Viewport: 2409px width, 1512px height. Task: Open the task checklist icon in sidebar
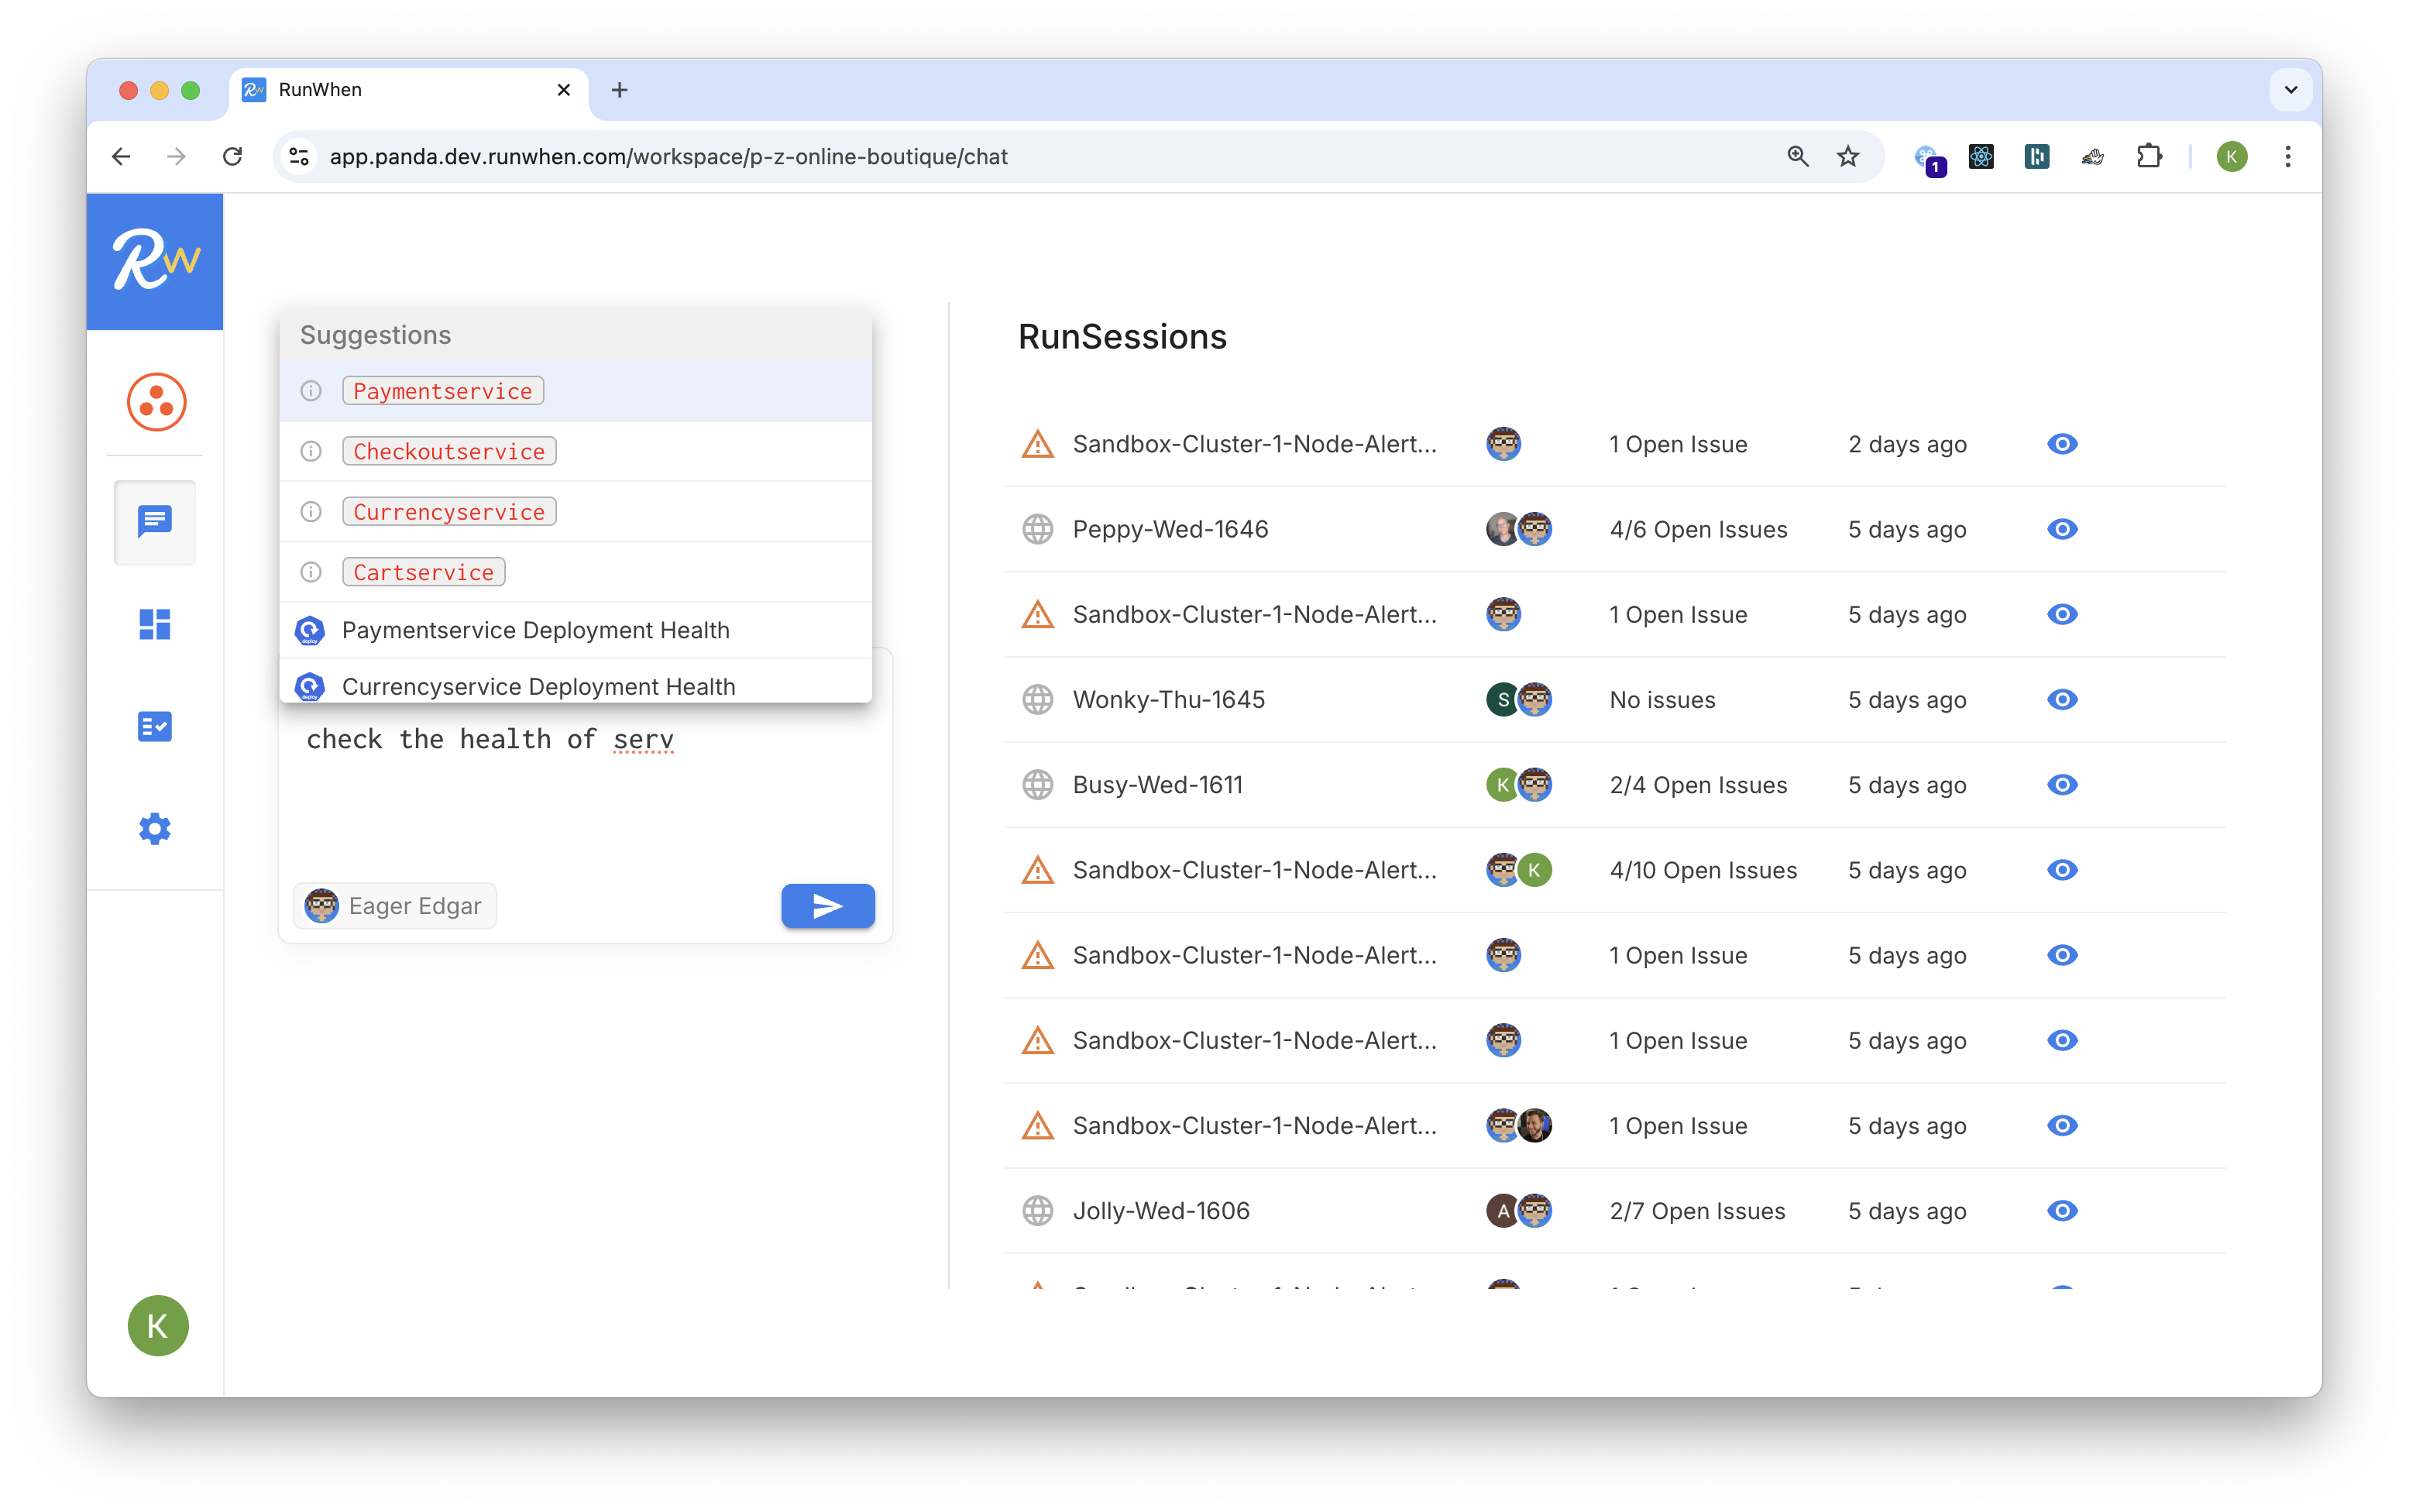pos(155,726)
